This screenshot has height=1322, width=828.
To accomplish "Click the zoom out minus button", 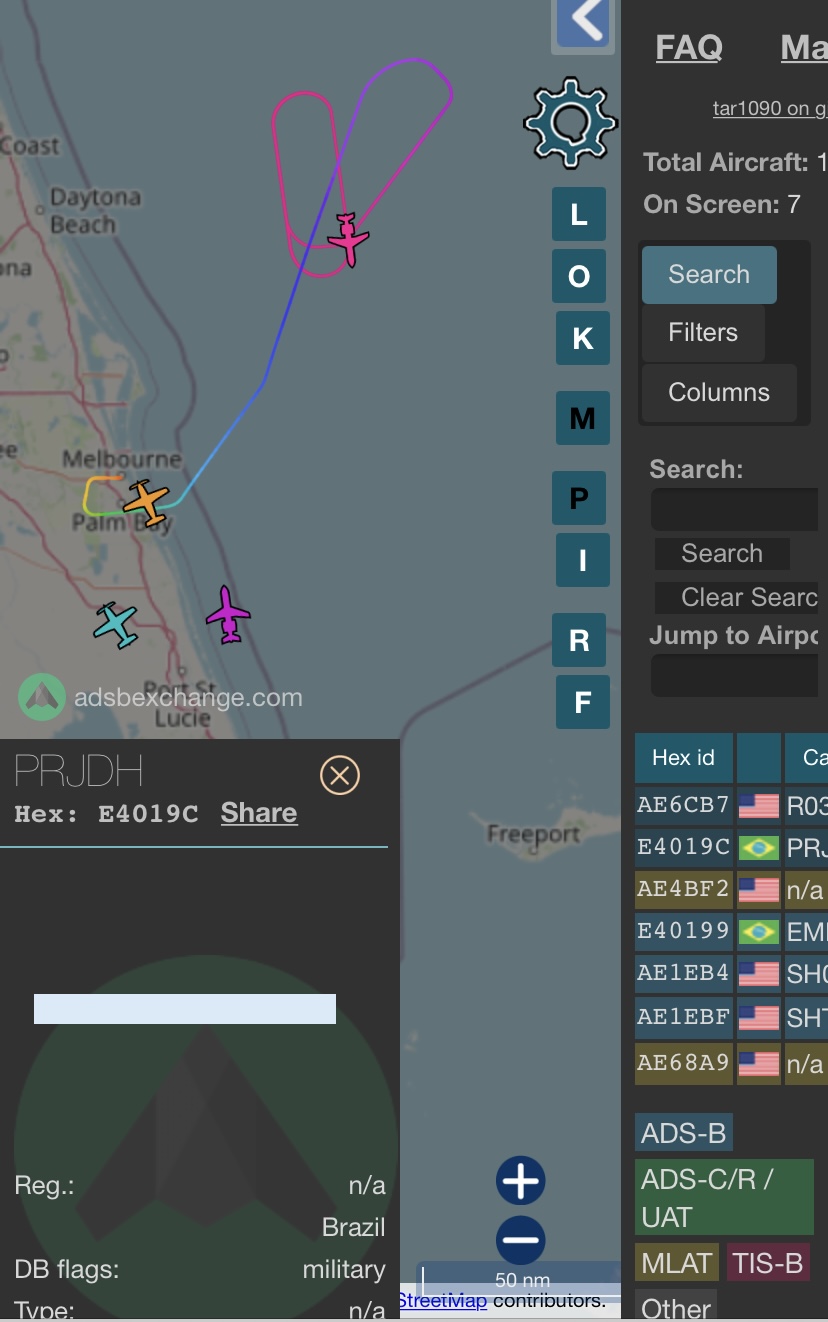I will (x=520, y=1241).
